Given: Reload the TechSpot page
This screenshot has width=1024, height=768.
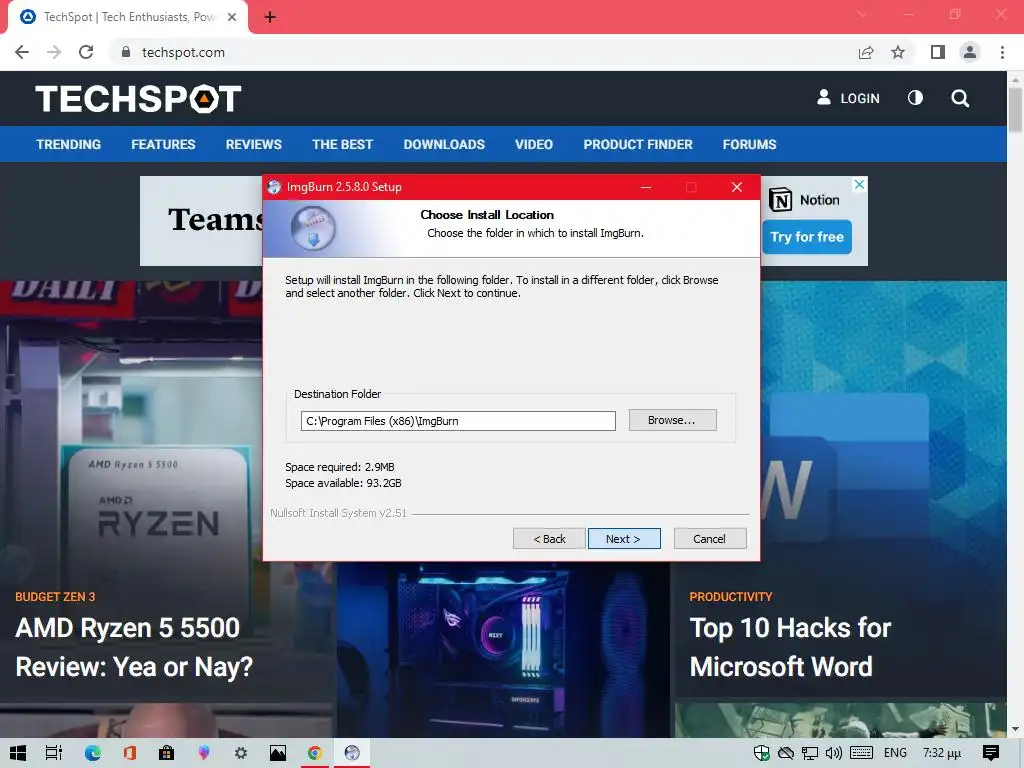Looking at the screenshot, I should (x=86, y=52).
